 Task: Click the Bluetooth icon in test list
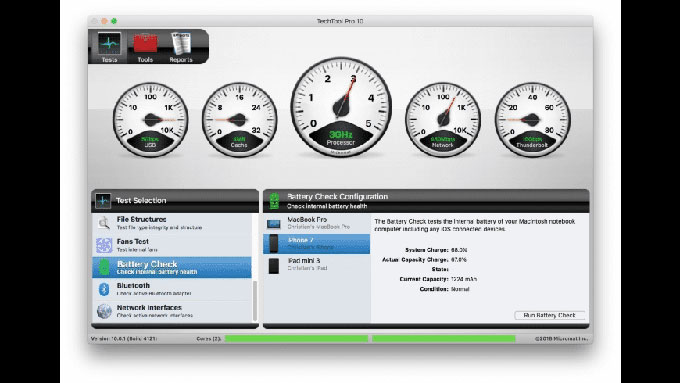coord(104,289)
